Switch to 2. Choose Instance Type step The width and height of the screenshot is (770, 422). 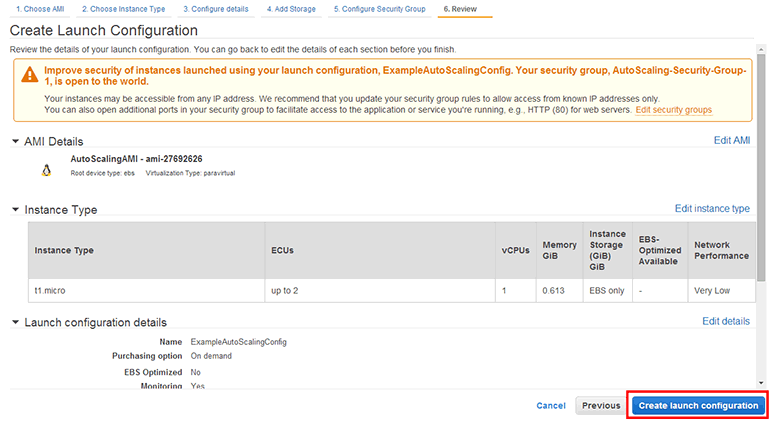124,9
